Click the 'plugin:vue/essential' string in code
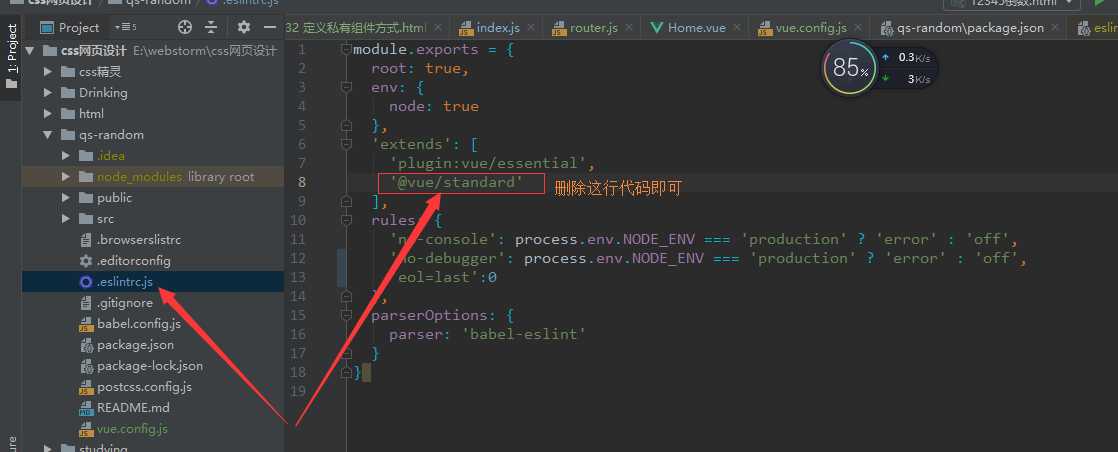Screen dimensions: 1118x452 click(488, 163)
